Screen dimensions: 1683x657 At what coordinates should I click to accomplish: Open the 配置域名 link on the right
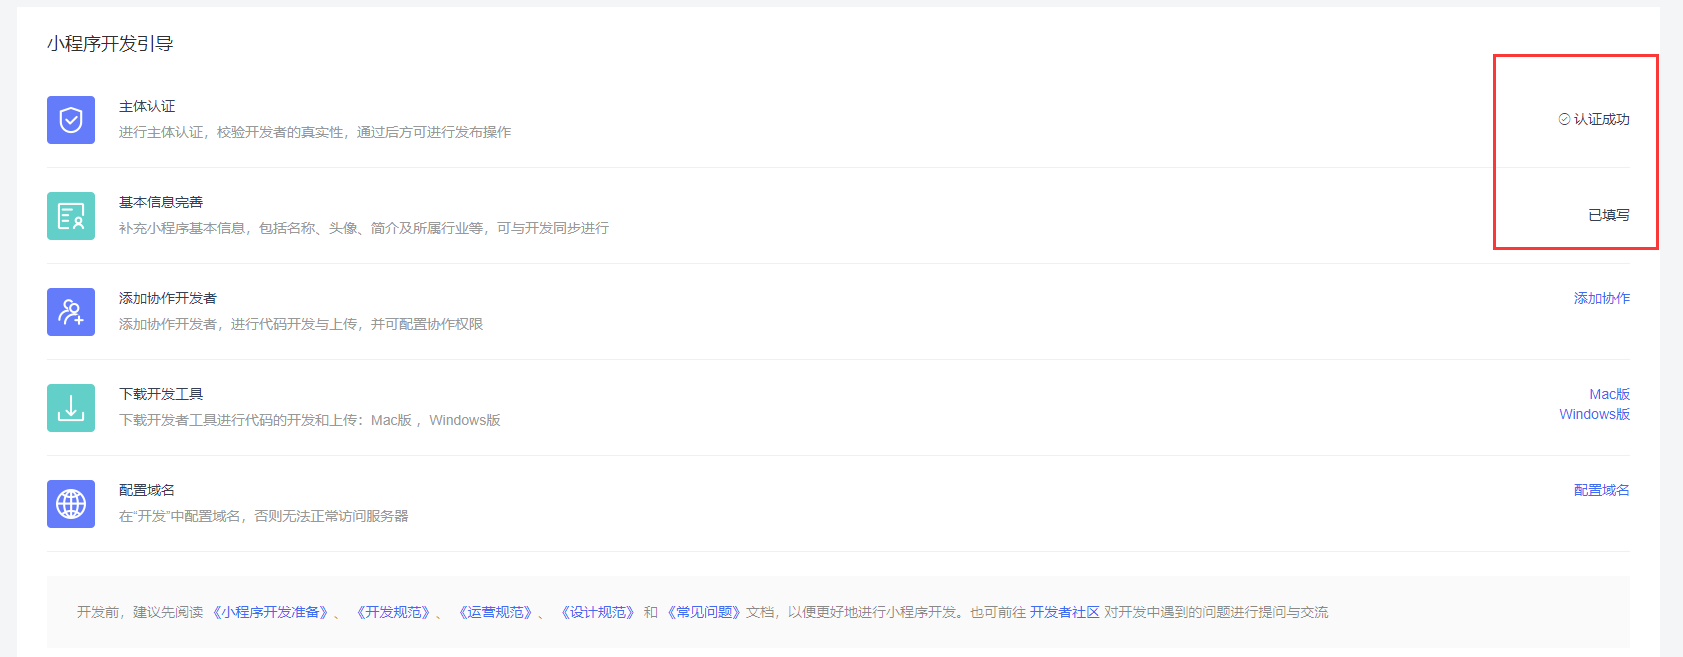pyautogui.click(x=1601, y=490)
